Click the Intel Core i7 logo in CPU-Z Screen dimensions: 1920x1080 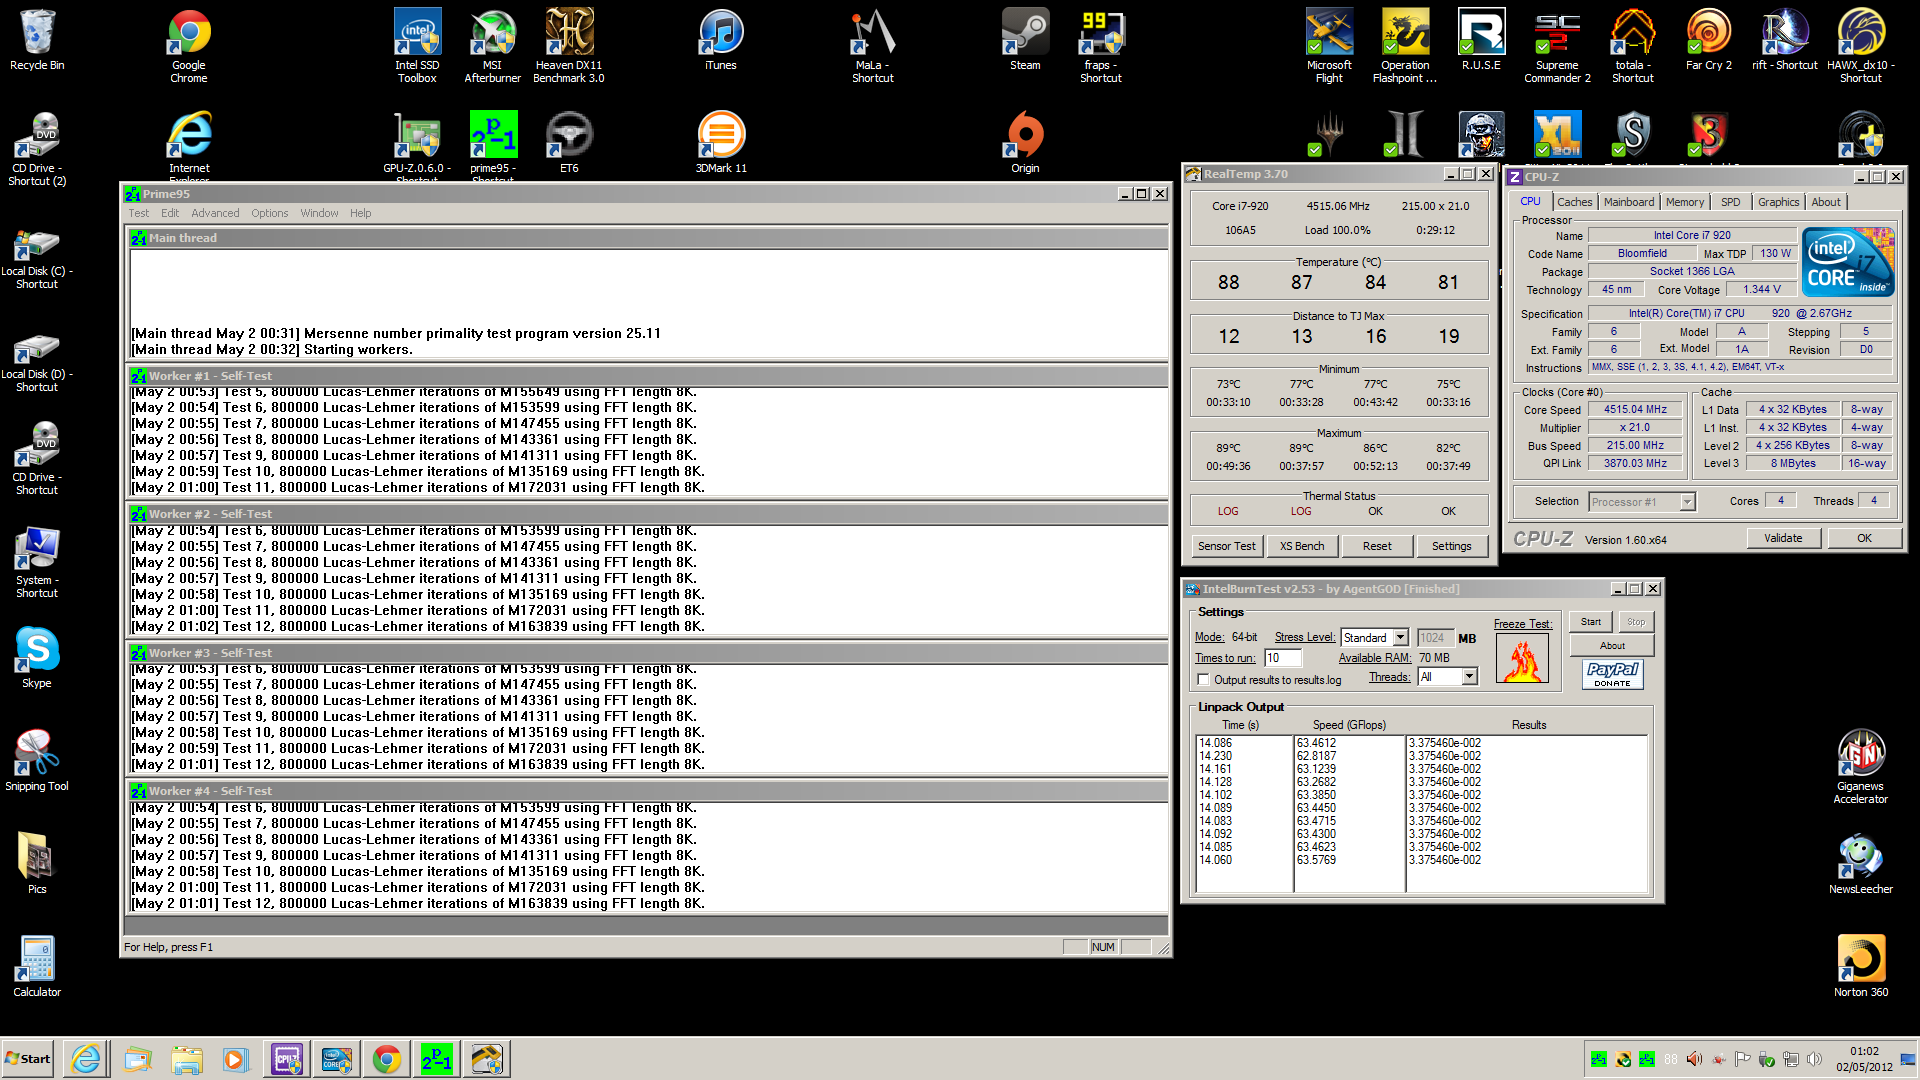coord(1848,262)
